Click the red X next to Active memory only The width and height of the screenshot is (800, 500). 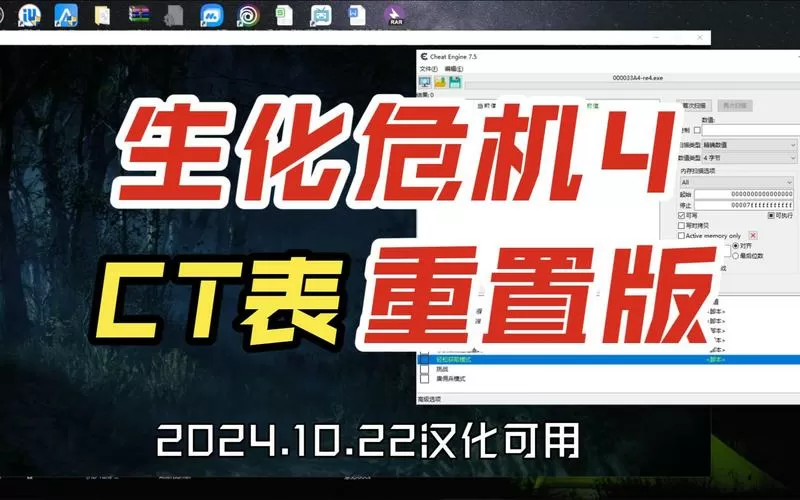(x=753, y=235)
